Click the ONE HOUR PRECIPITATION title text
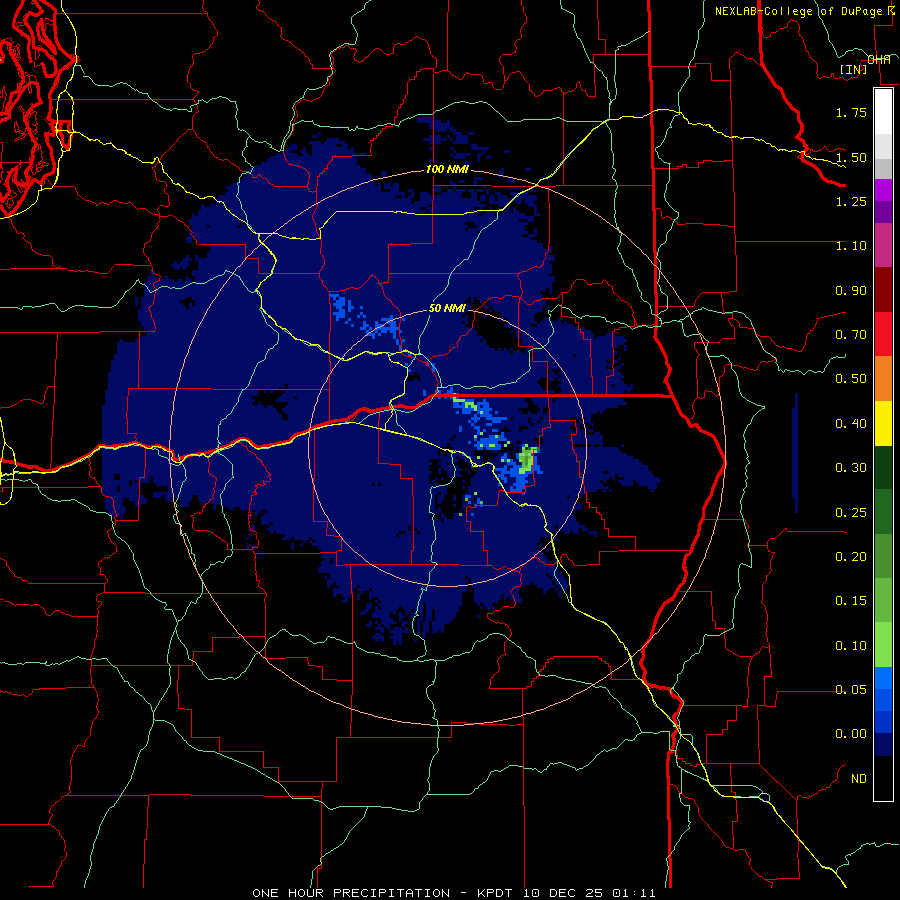This screenshot has width=900, height=900. click(351, 893)
